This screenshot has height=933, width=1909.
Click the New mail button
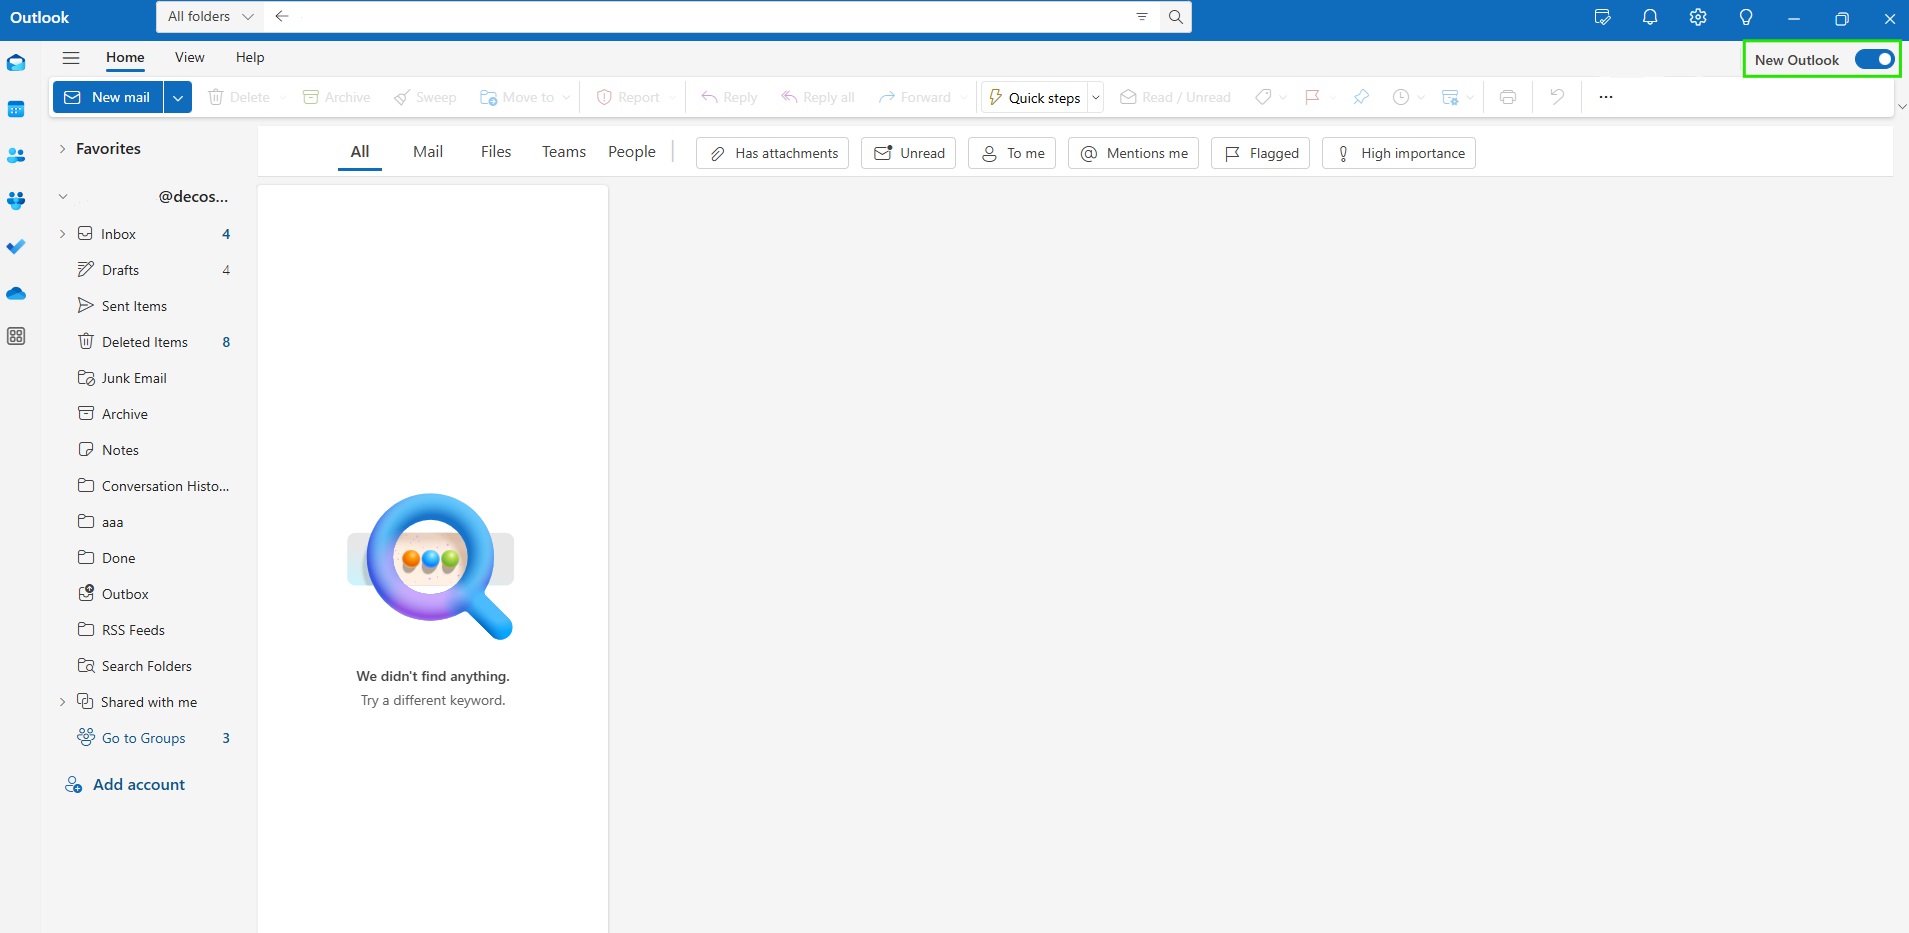tap(108, 97)
